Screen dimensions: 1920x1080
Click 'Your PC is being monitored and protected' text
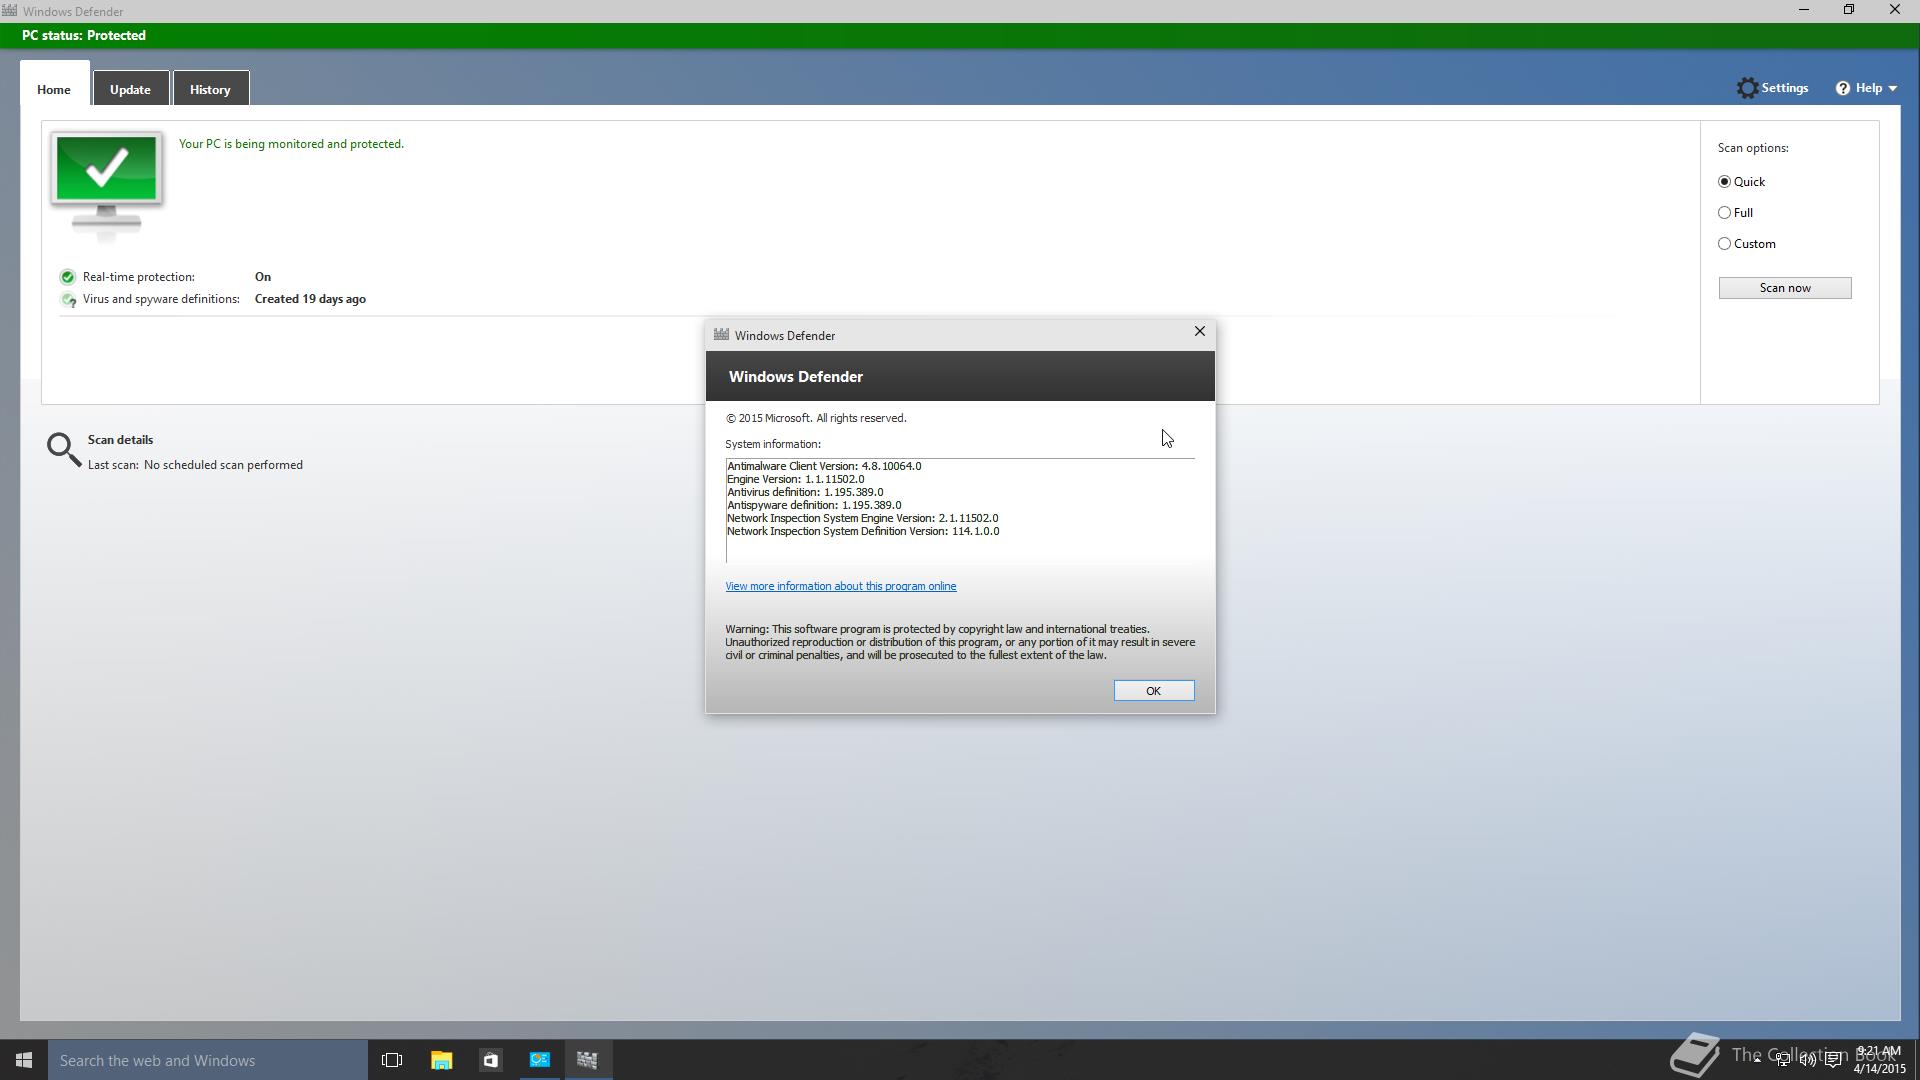click(291, 144)
